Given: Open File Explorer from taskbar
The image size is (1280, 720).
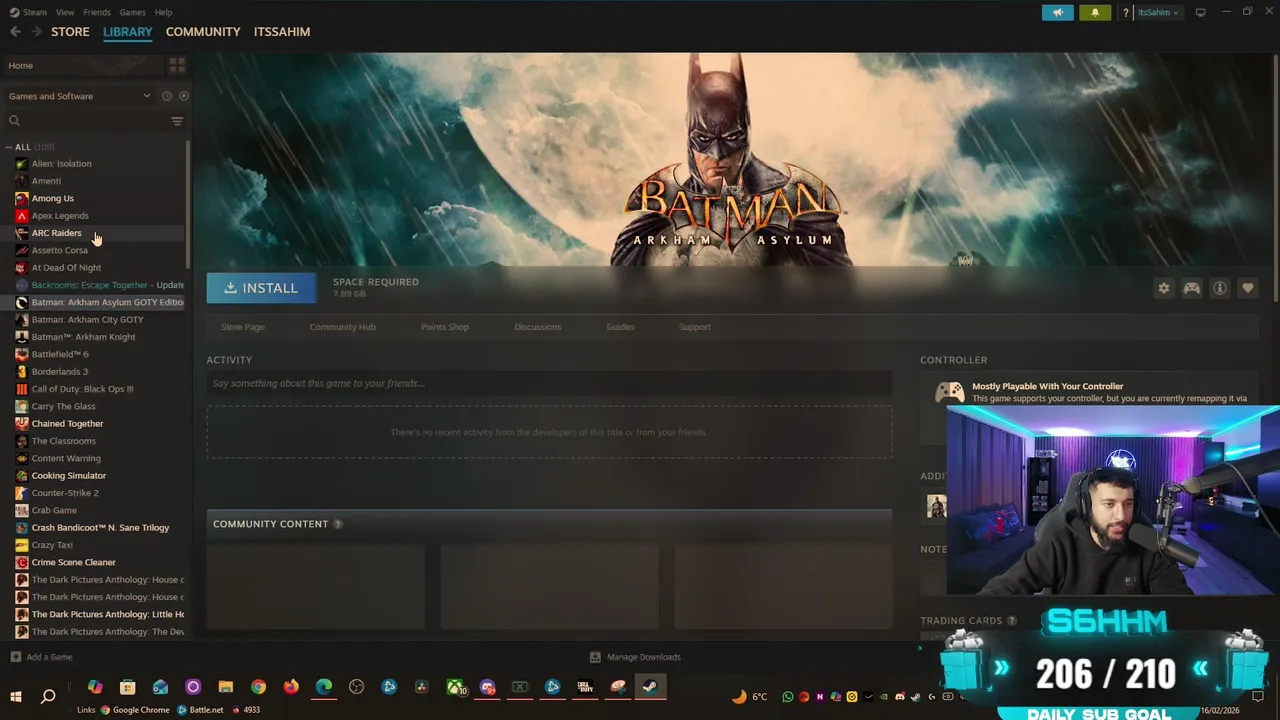Looking at the screenshot, I should [x=226, y=687].
